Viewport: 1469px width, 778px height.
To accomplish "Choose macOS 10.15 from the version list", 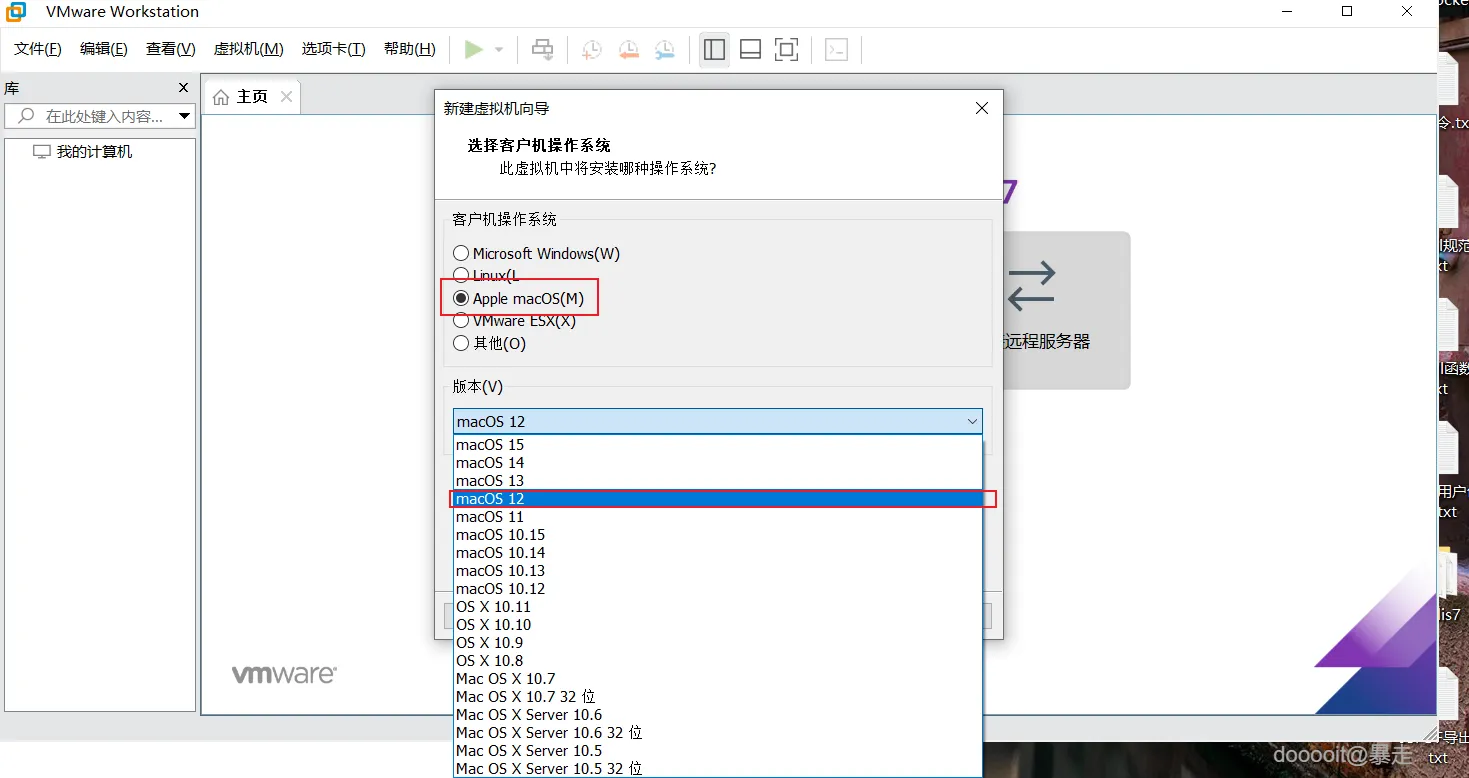I will [x=718, y=535].
